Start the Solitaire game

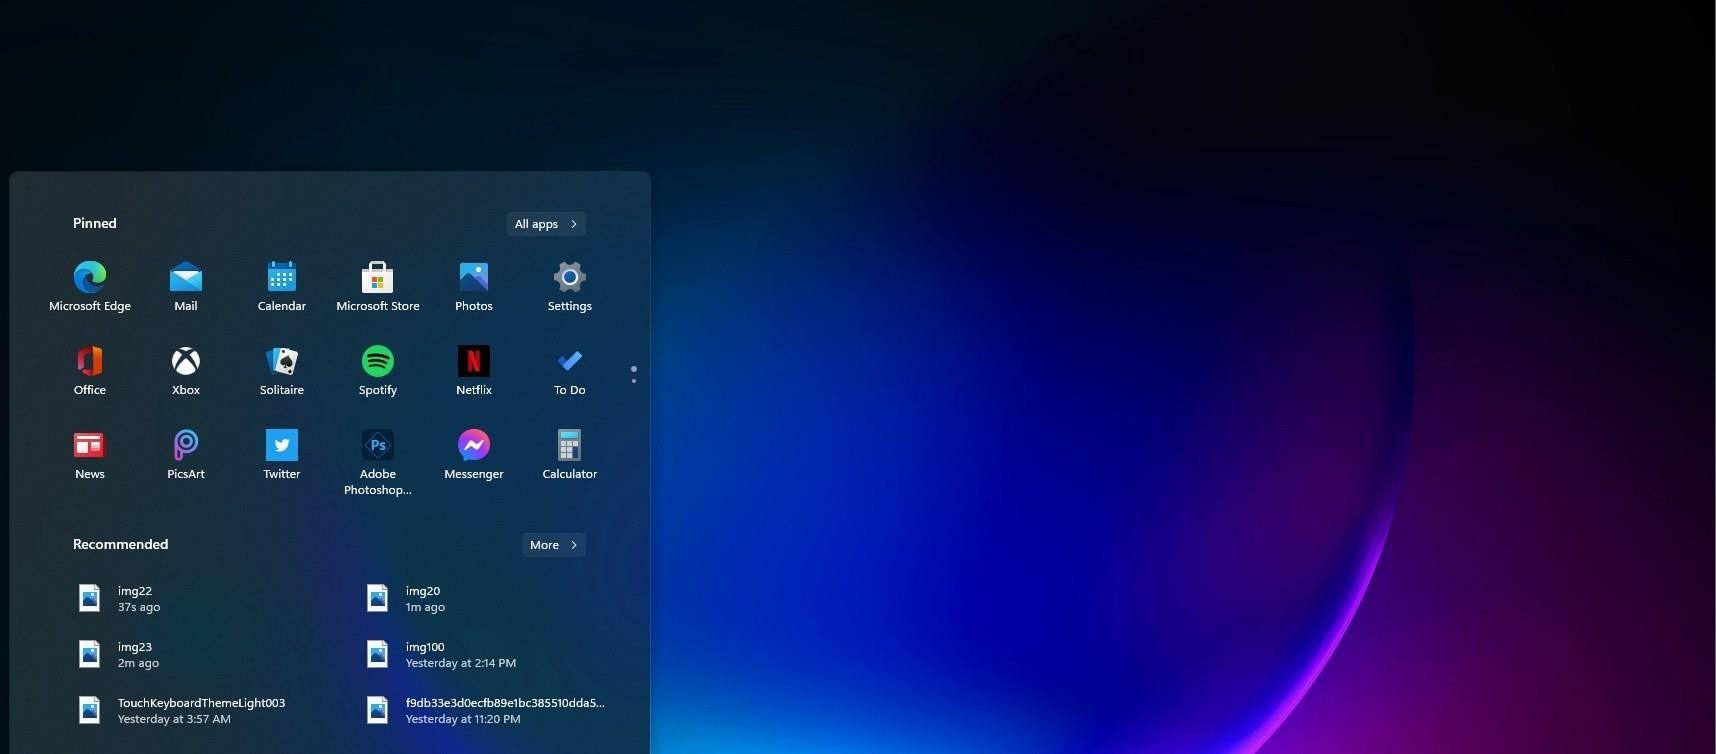pyautogui.click(x=282, y=370)
